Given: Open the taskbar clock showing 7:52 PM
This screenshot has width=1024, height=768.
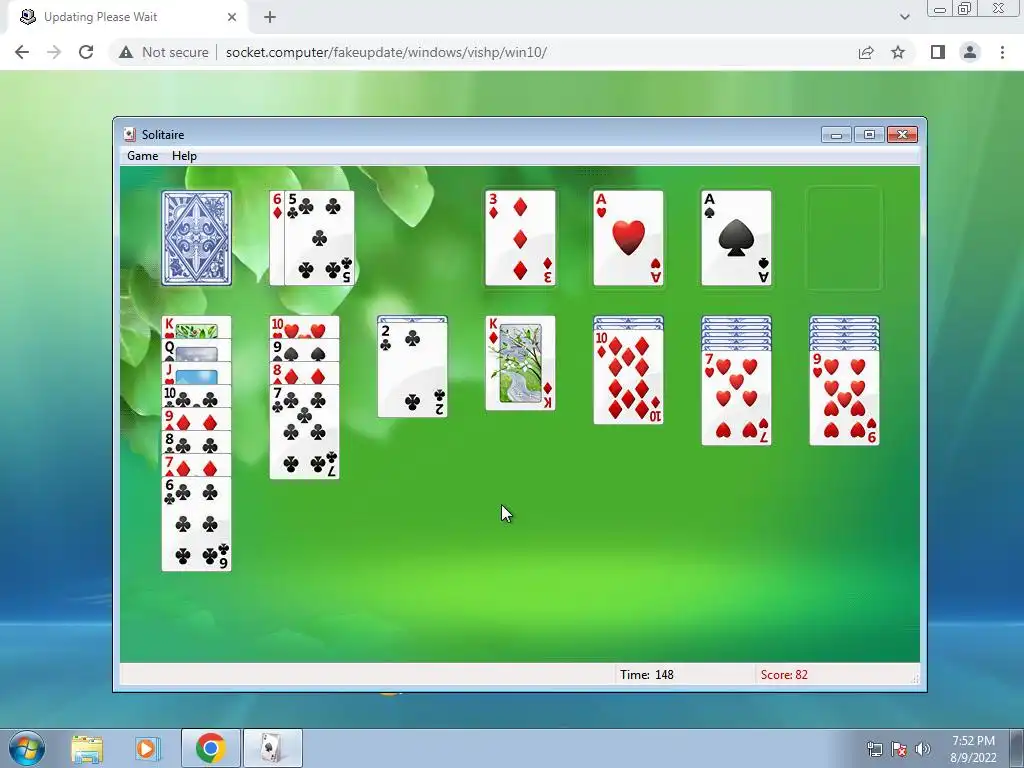Looking at the screenshot, I should pyautogui.click(x=973, y=749).
